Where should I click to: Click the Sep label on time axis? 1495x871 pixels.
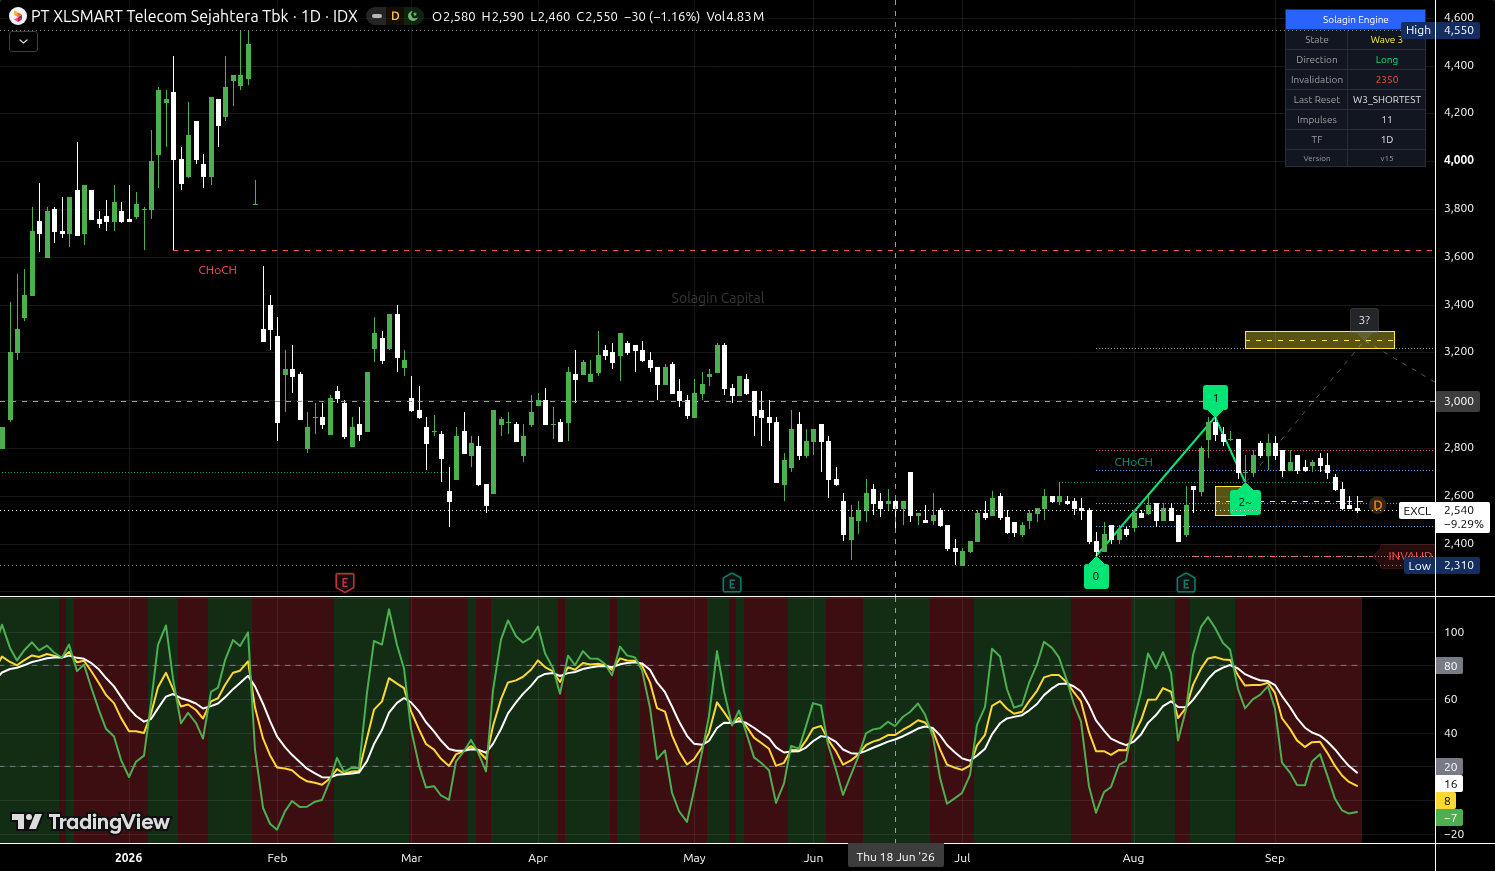tap(1274, 858)
